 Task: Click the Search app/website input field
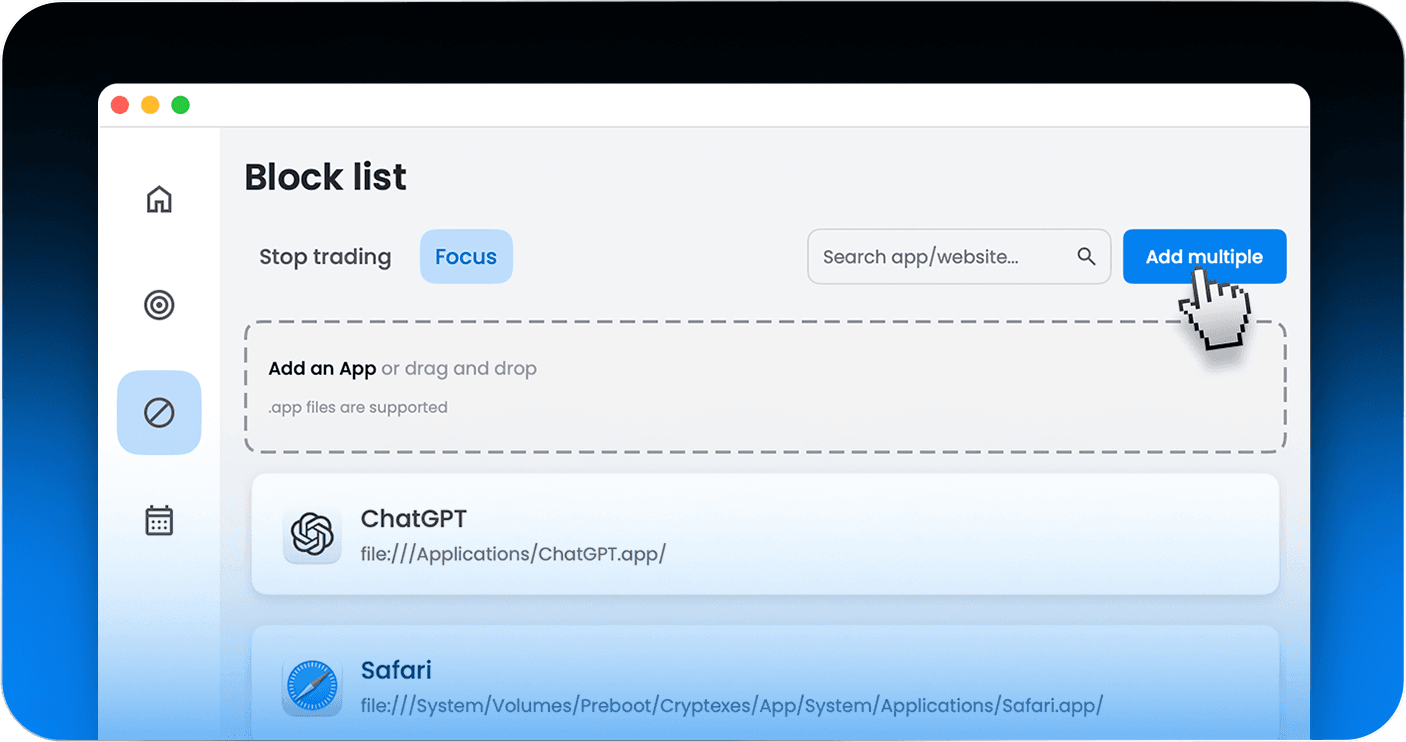pyautogui.click(x=940, y=257)
